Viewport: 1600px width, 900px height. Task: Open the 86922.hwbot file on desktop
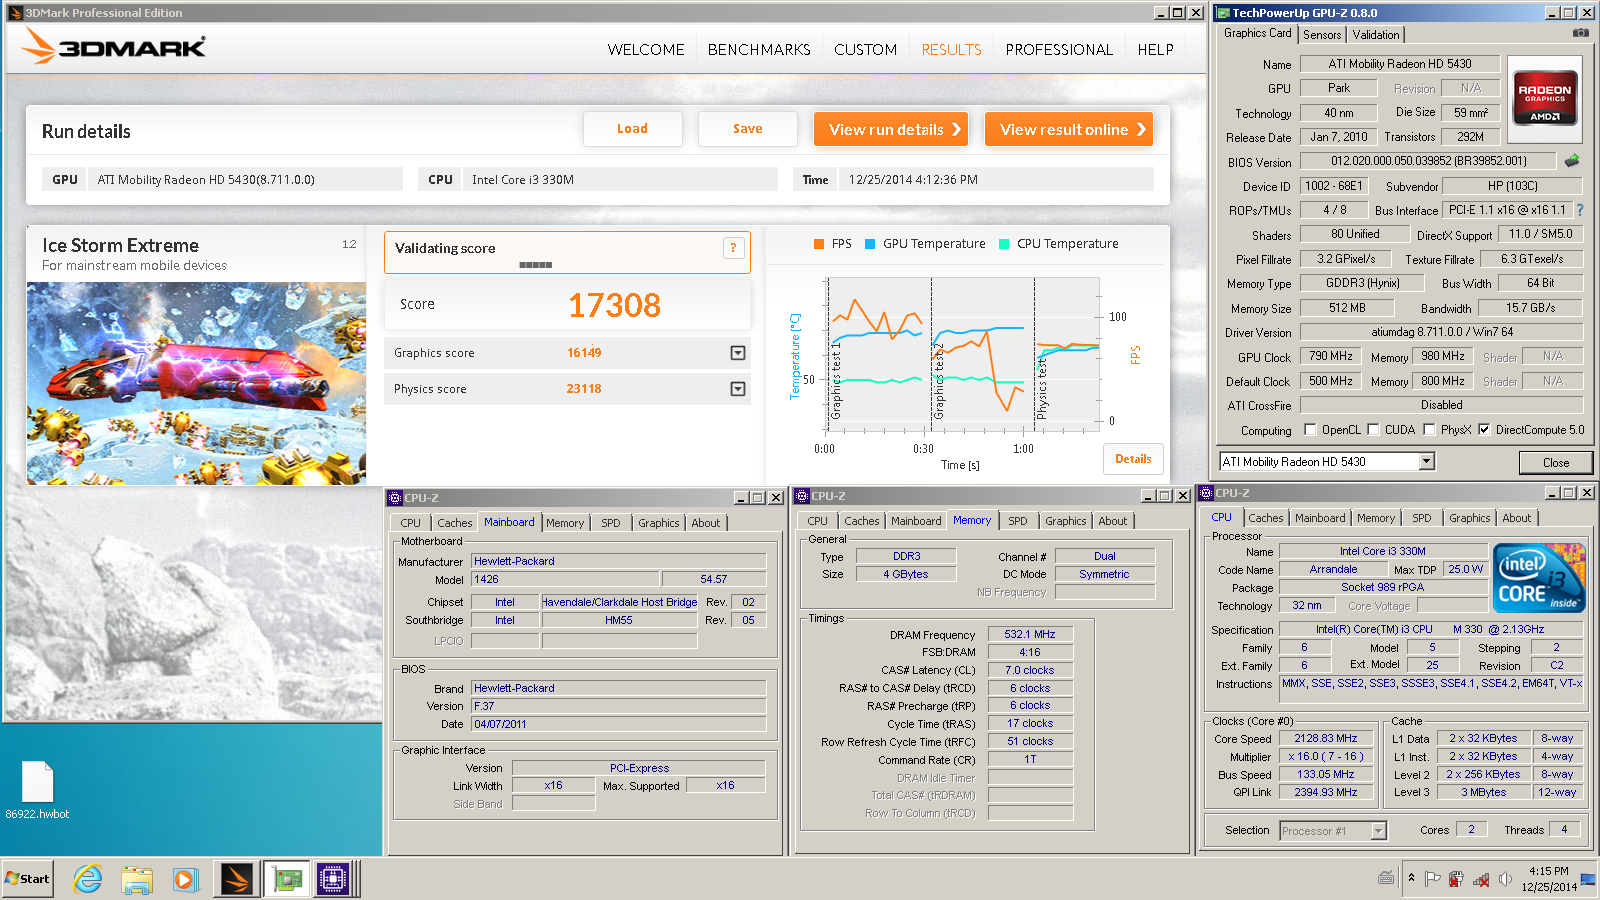(37, 790)
